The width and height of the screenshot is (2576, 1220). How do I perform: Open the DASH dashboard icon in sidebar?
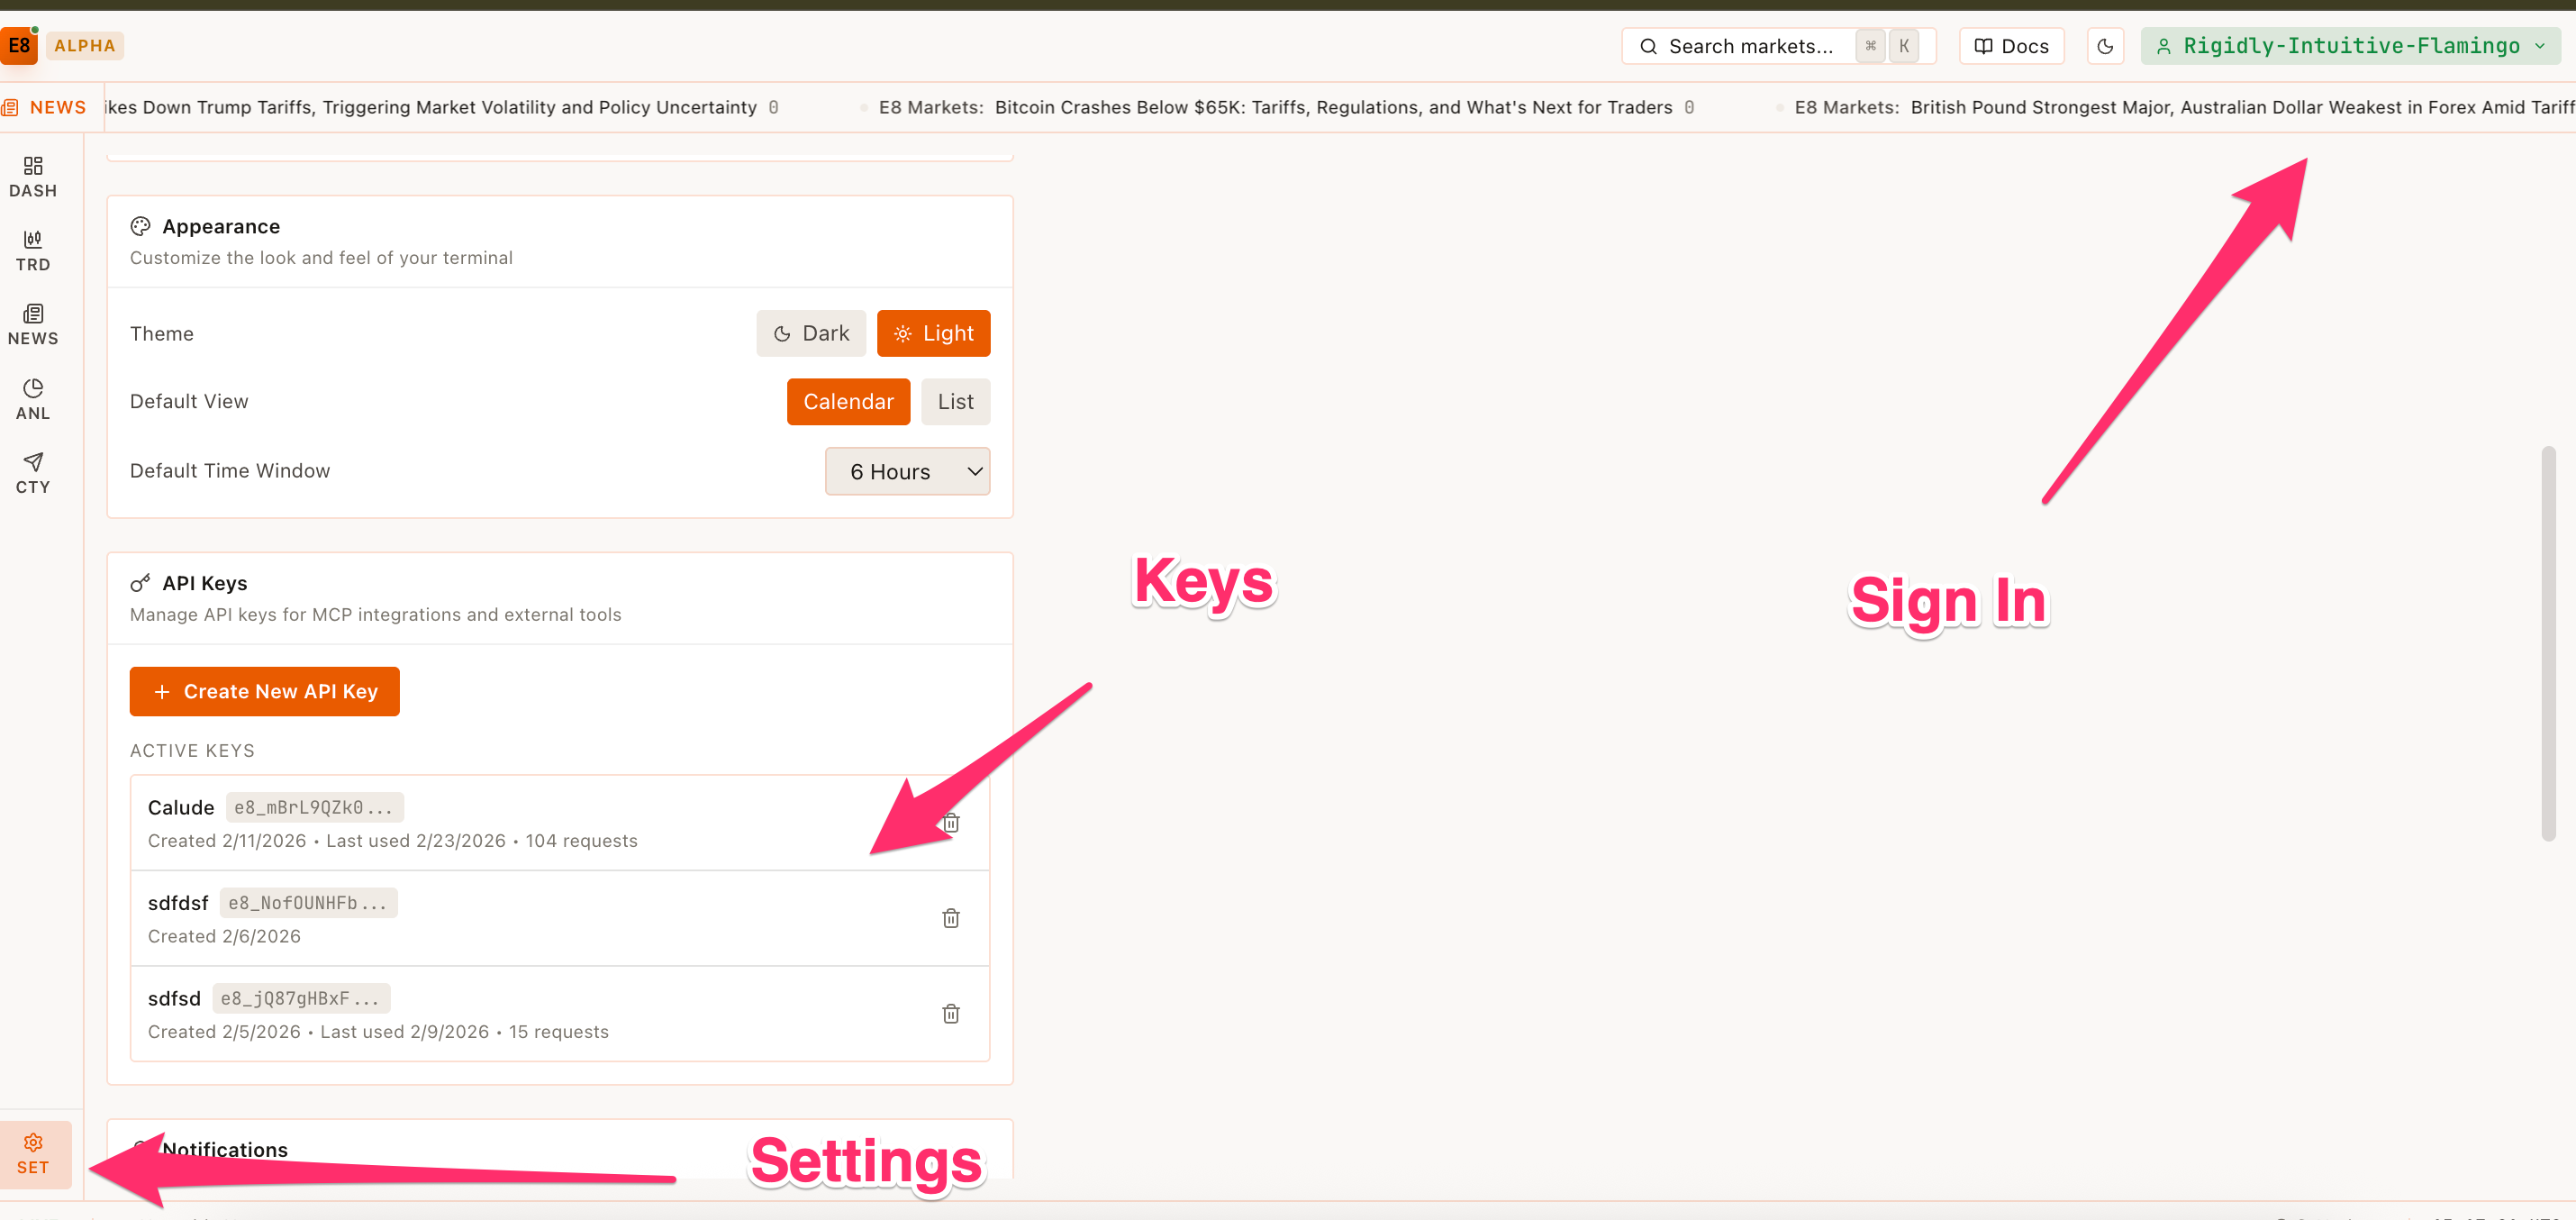(x=32, y=176)
